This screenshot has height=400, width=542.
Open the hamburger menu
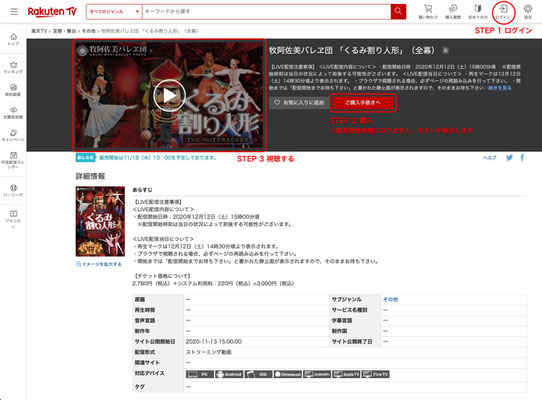(14, 12)
